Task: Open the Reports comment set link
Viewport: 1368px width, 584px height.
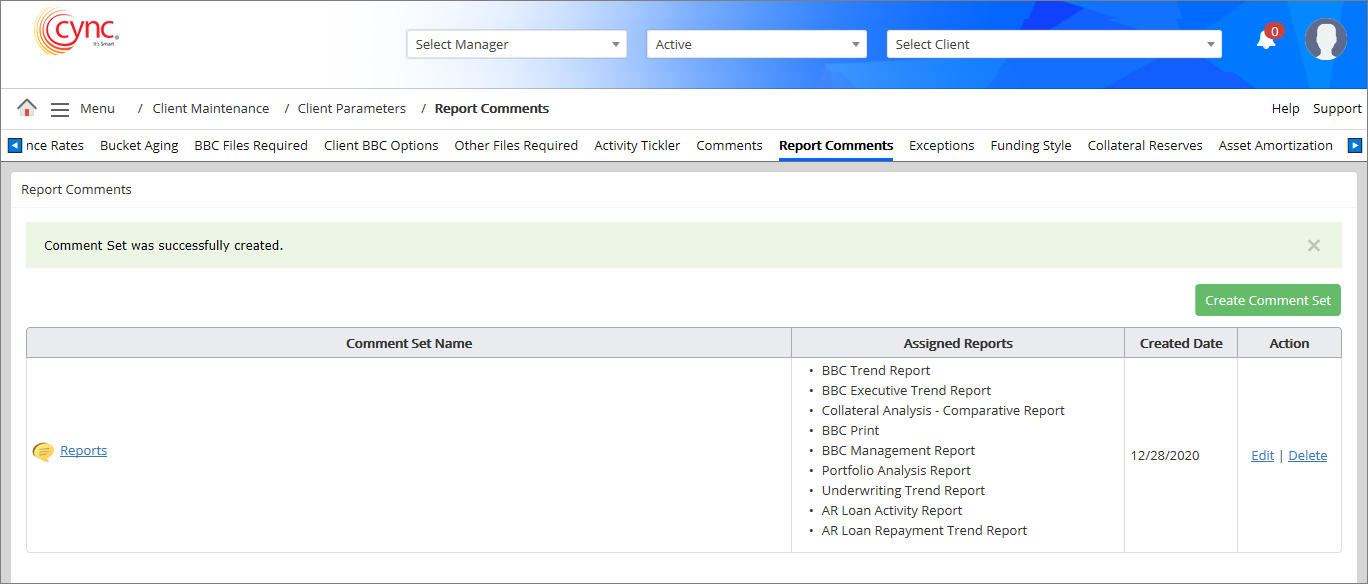Action: (83, 451)
